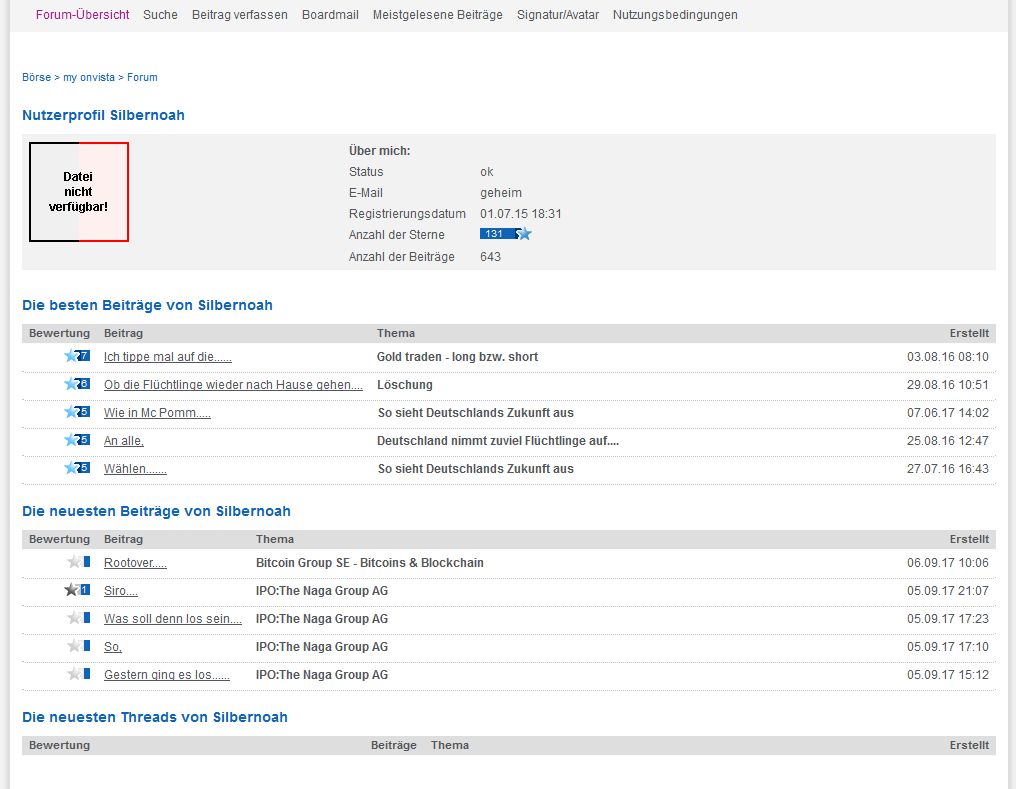This screenshot has width=1016, height=789.
Task: Click the Börse breadcrumb link
Action: [x=36, y=77]
